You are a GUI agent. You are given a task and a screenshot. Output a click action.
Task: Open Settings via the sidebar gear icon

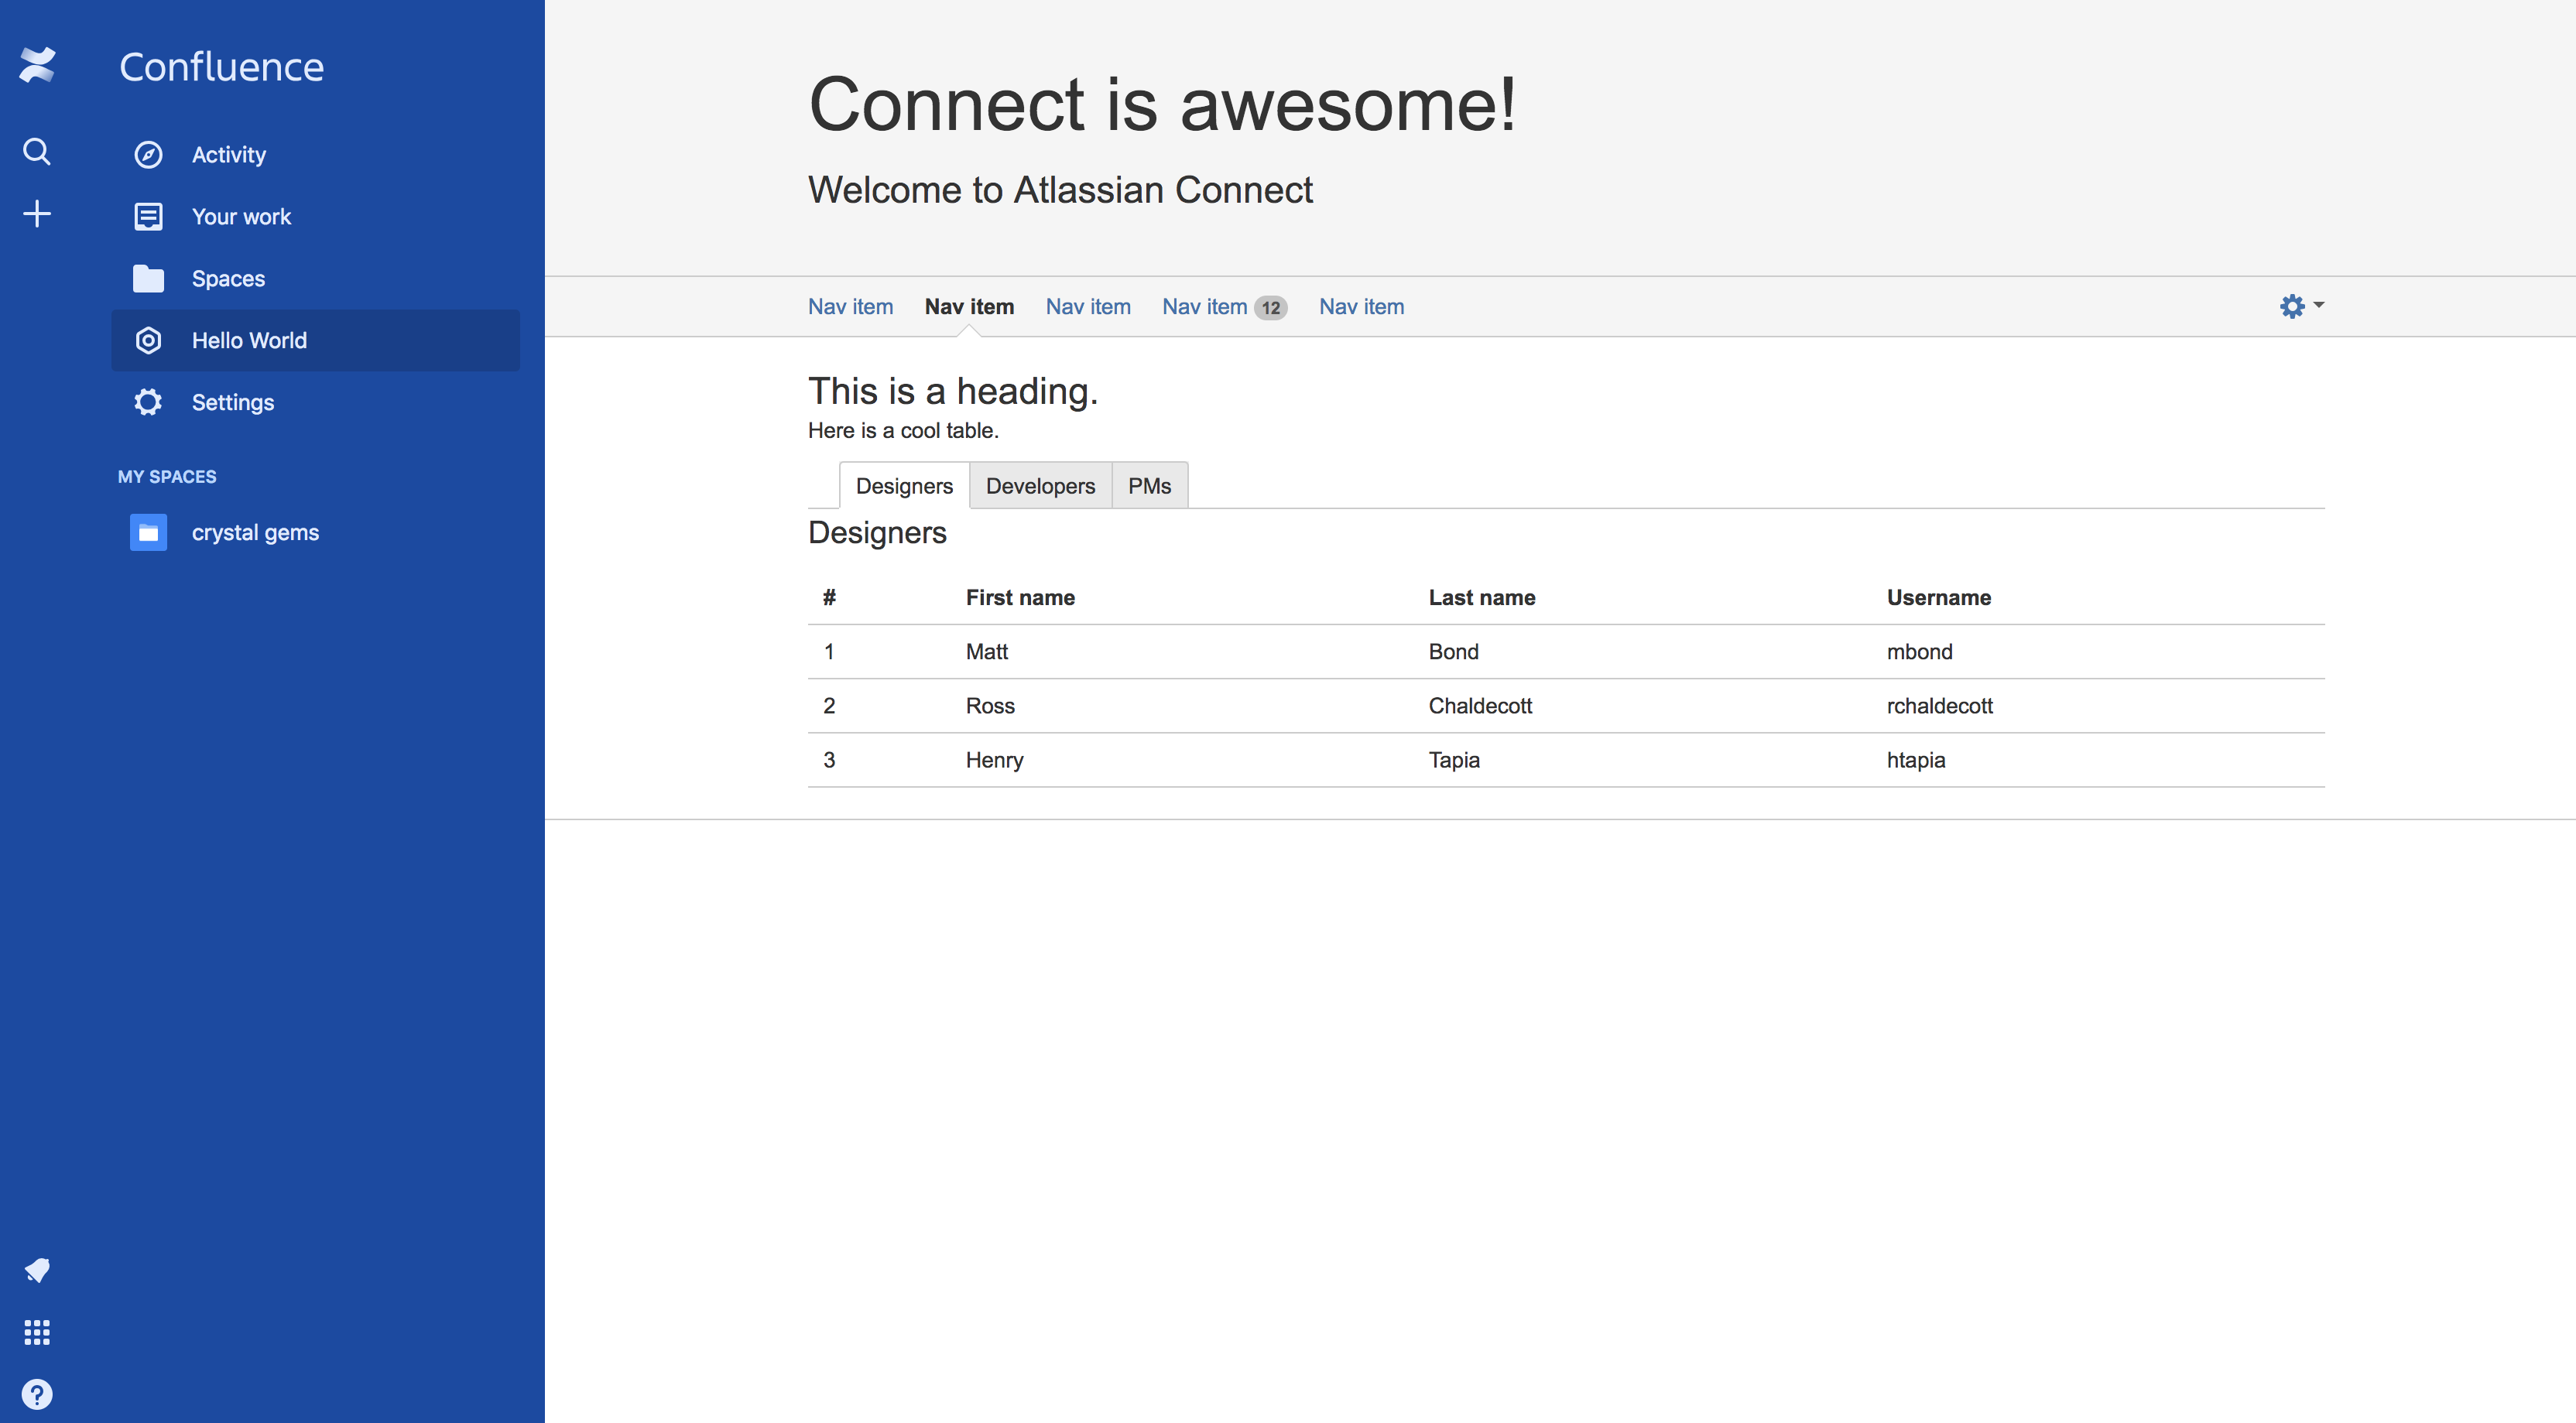(x=148, y=402)
